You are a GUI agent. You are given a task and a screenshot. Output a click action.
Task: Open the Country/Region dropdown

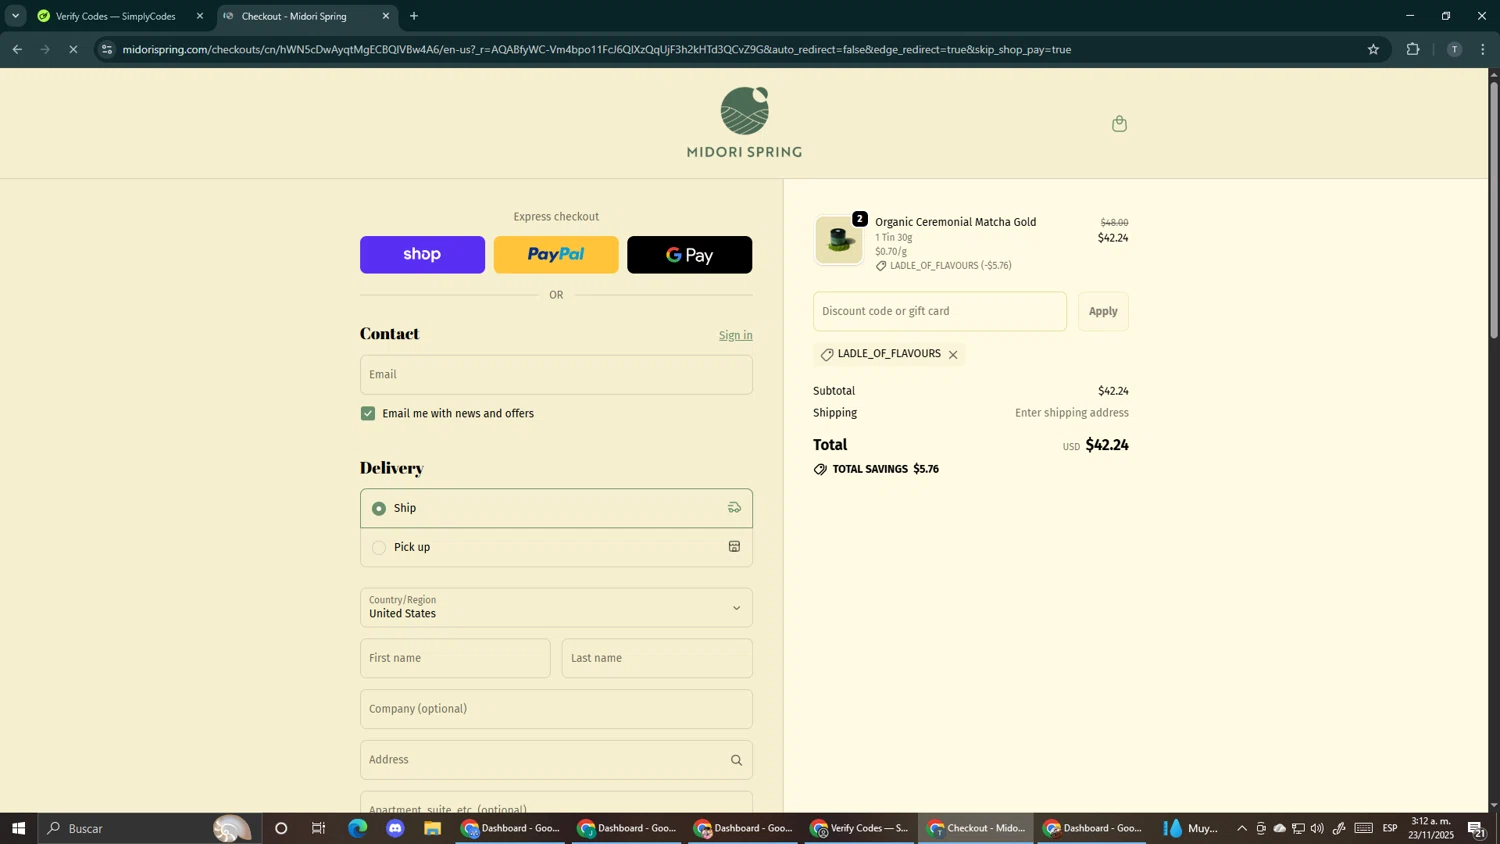pos(556,608)
